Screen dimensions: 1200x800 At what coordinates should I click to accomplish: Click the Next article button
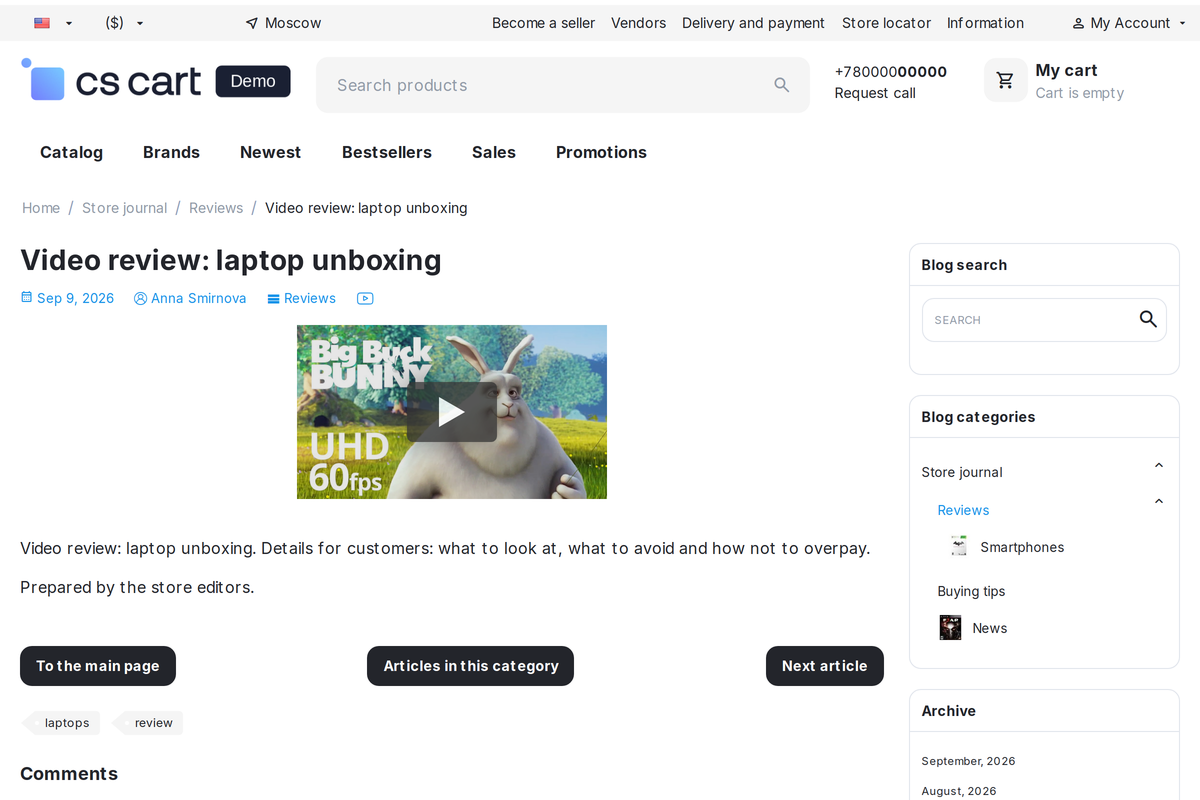tap(825, 666)
